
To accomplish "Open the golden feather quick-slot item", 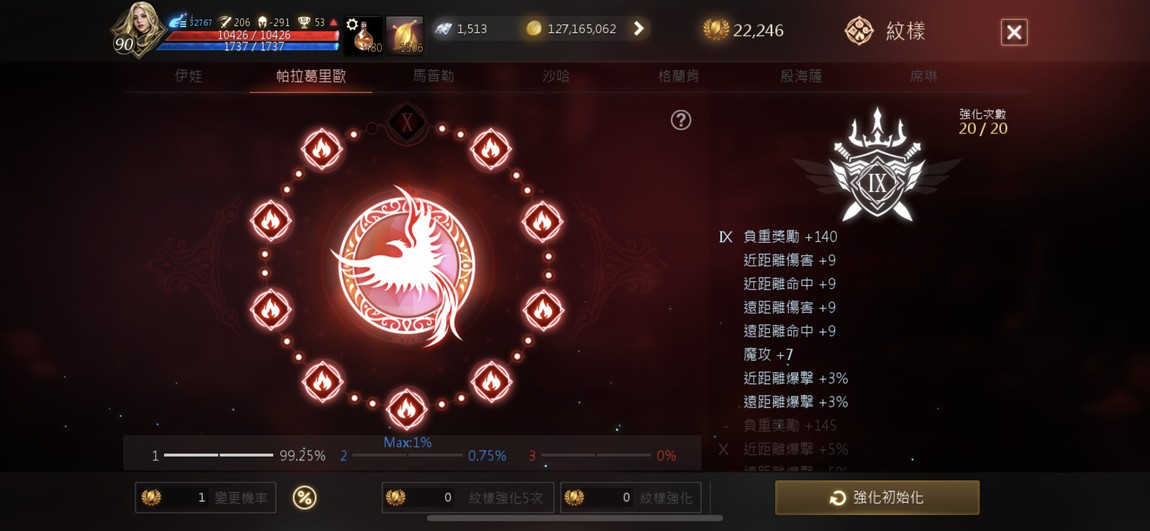I will click(405, 35).
